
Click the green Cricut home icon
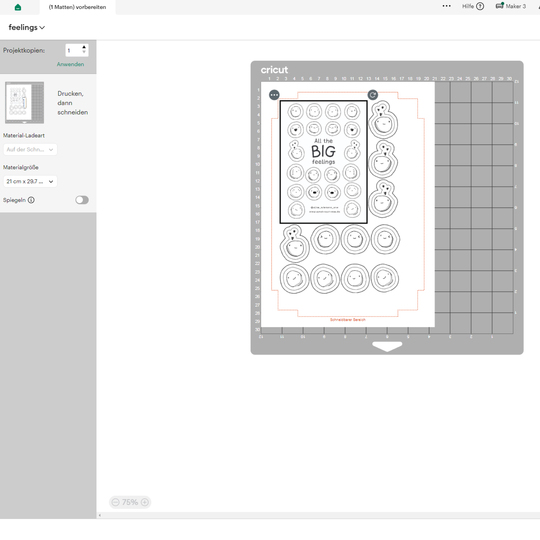tap(18, 7)
